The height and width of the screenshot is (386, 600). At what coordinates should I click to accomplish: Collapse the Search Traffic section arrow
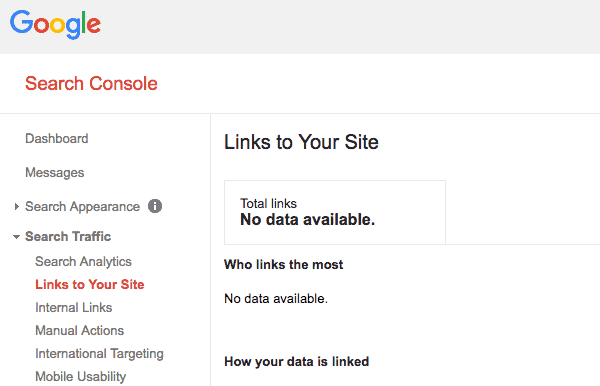(16, 237)
